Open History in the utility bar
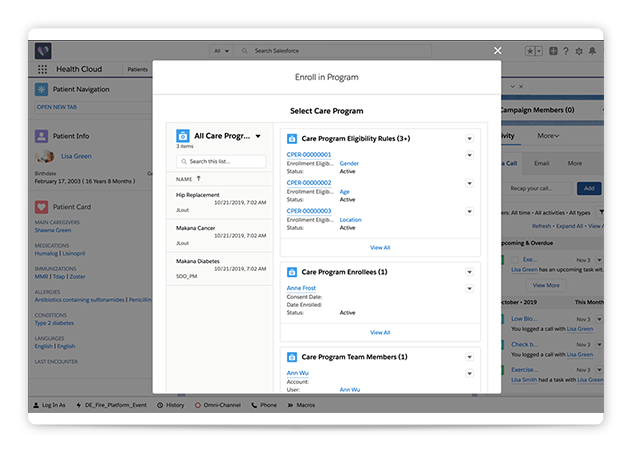The height and width of the screenshot is (456, 632). 170,405
